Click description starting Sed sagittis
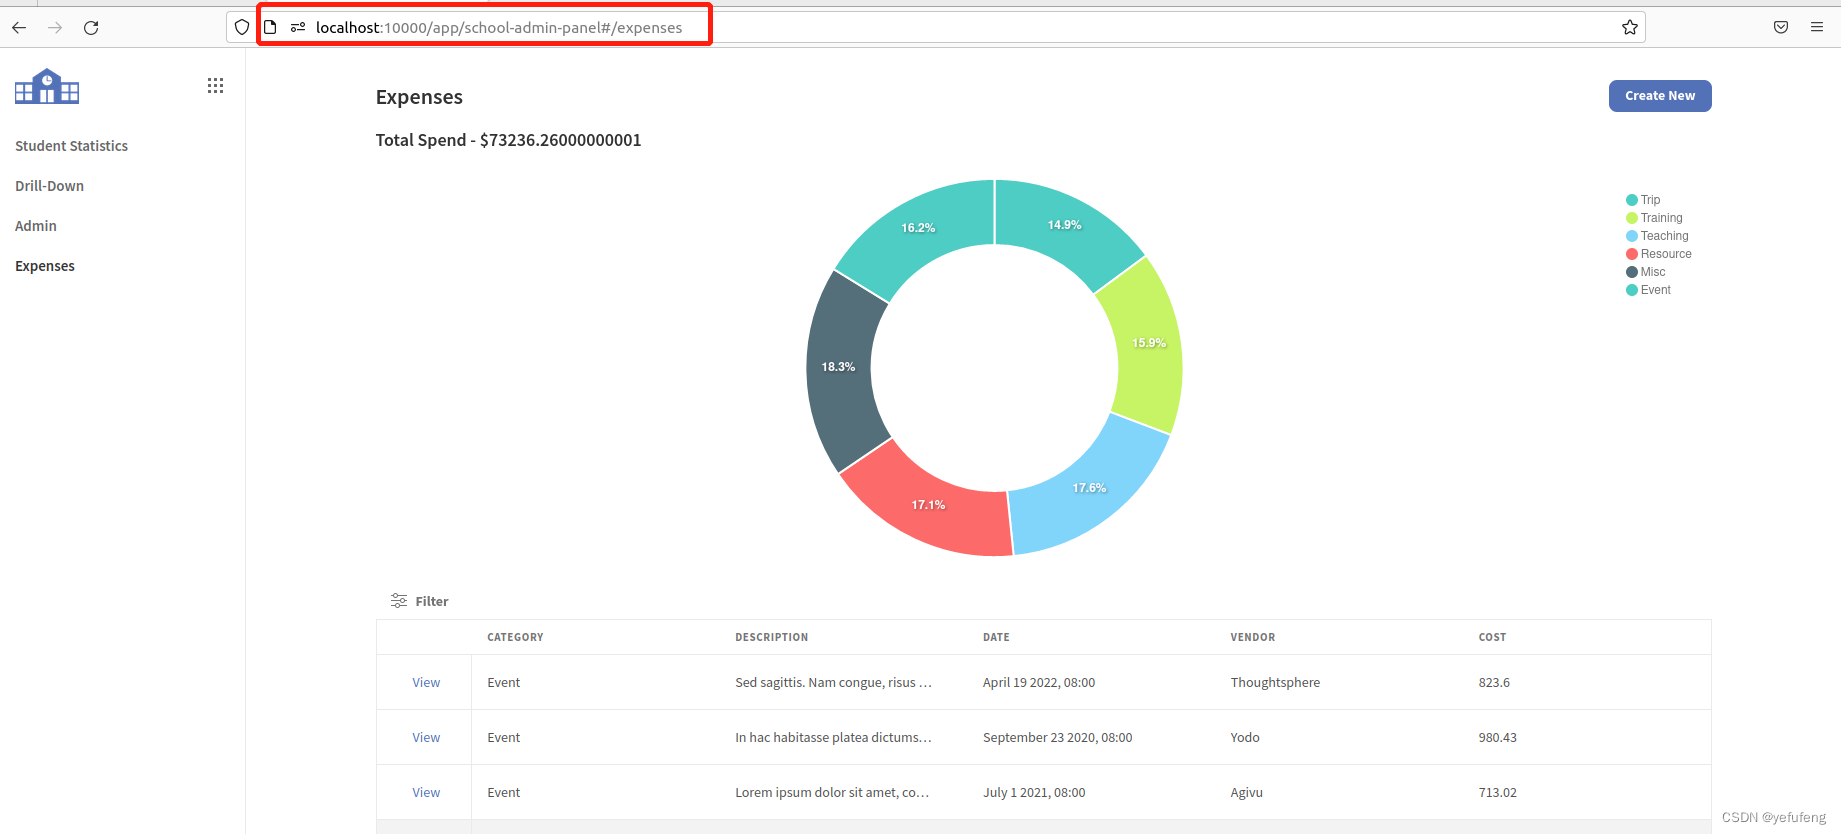Screen dimensions: 1841x834 [833, 683]
